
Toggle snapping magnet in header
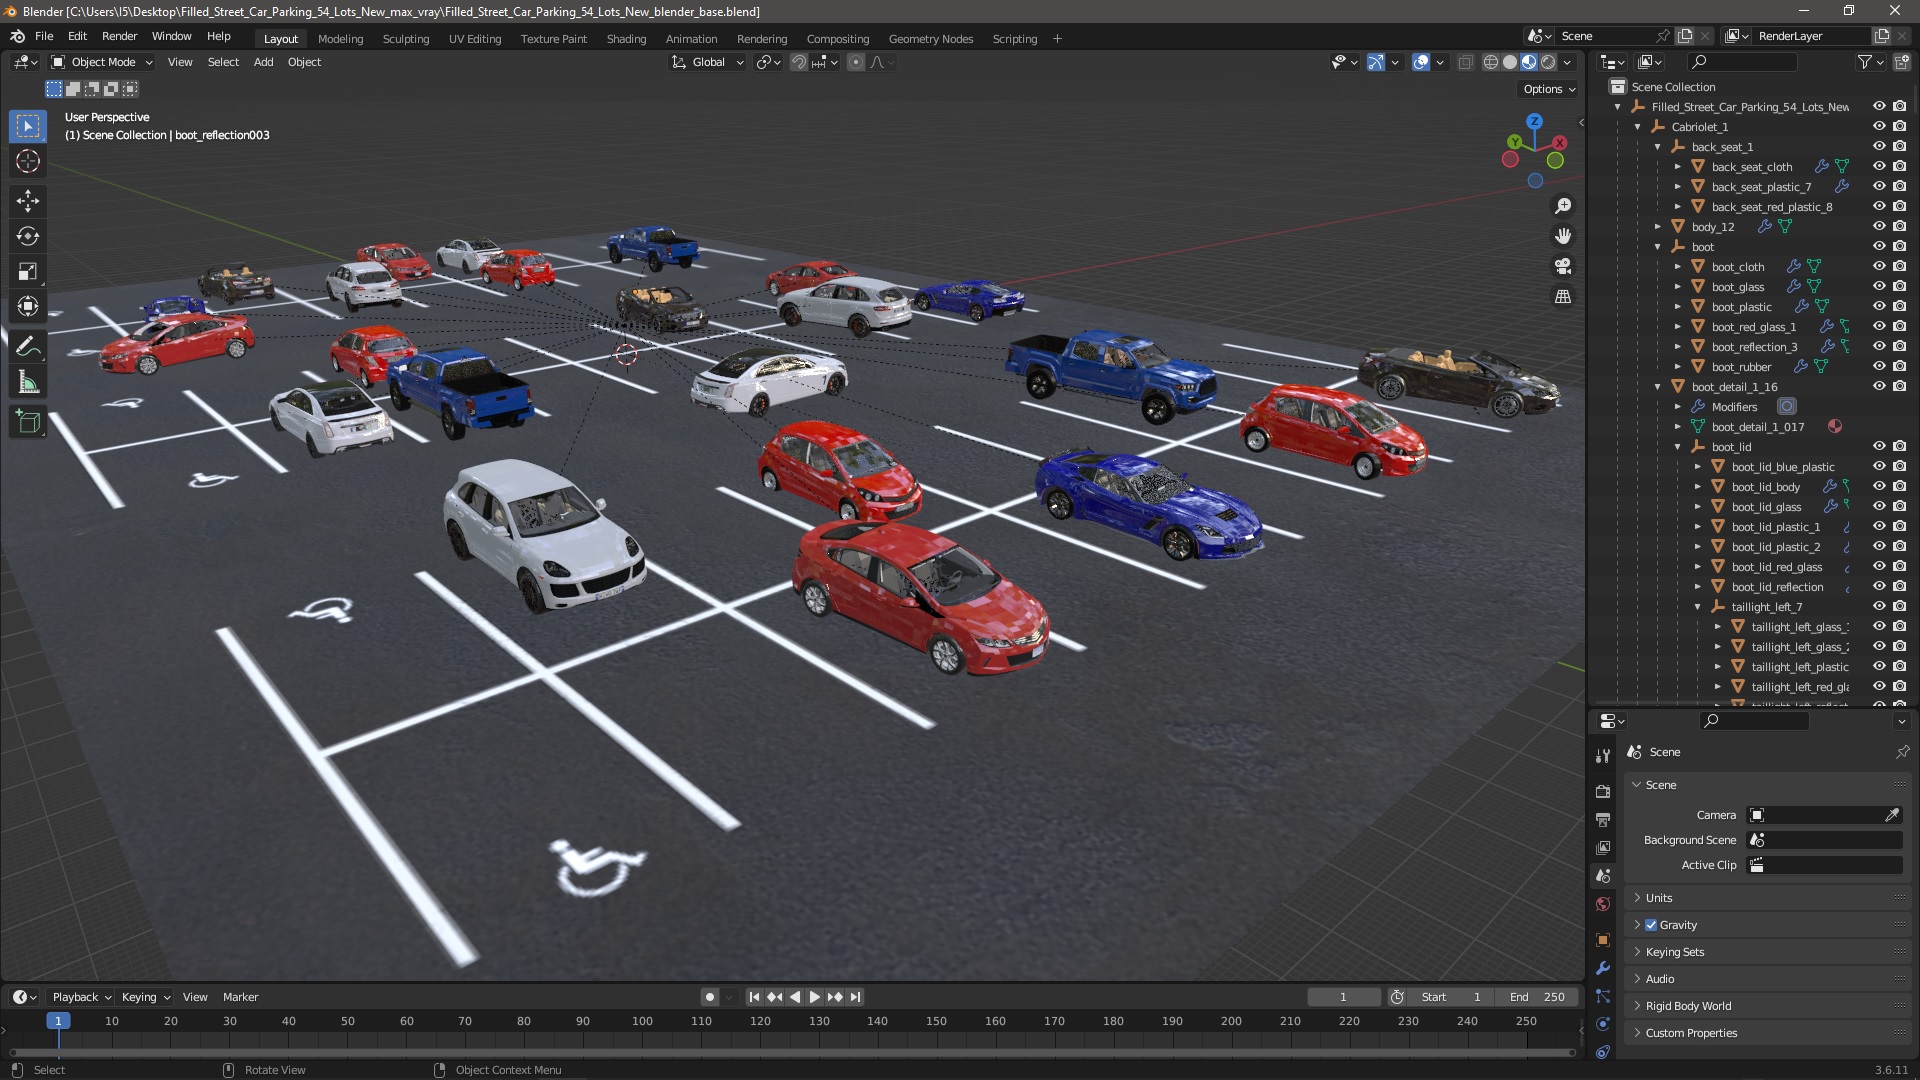pyautogui.click(x=798, y=62)
